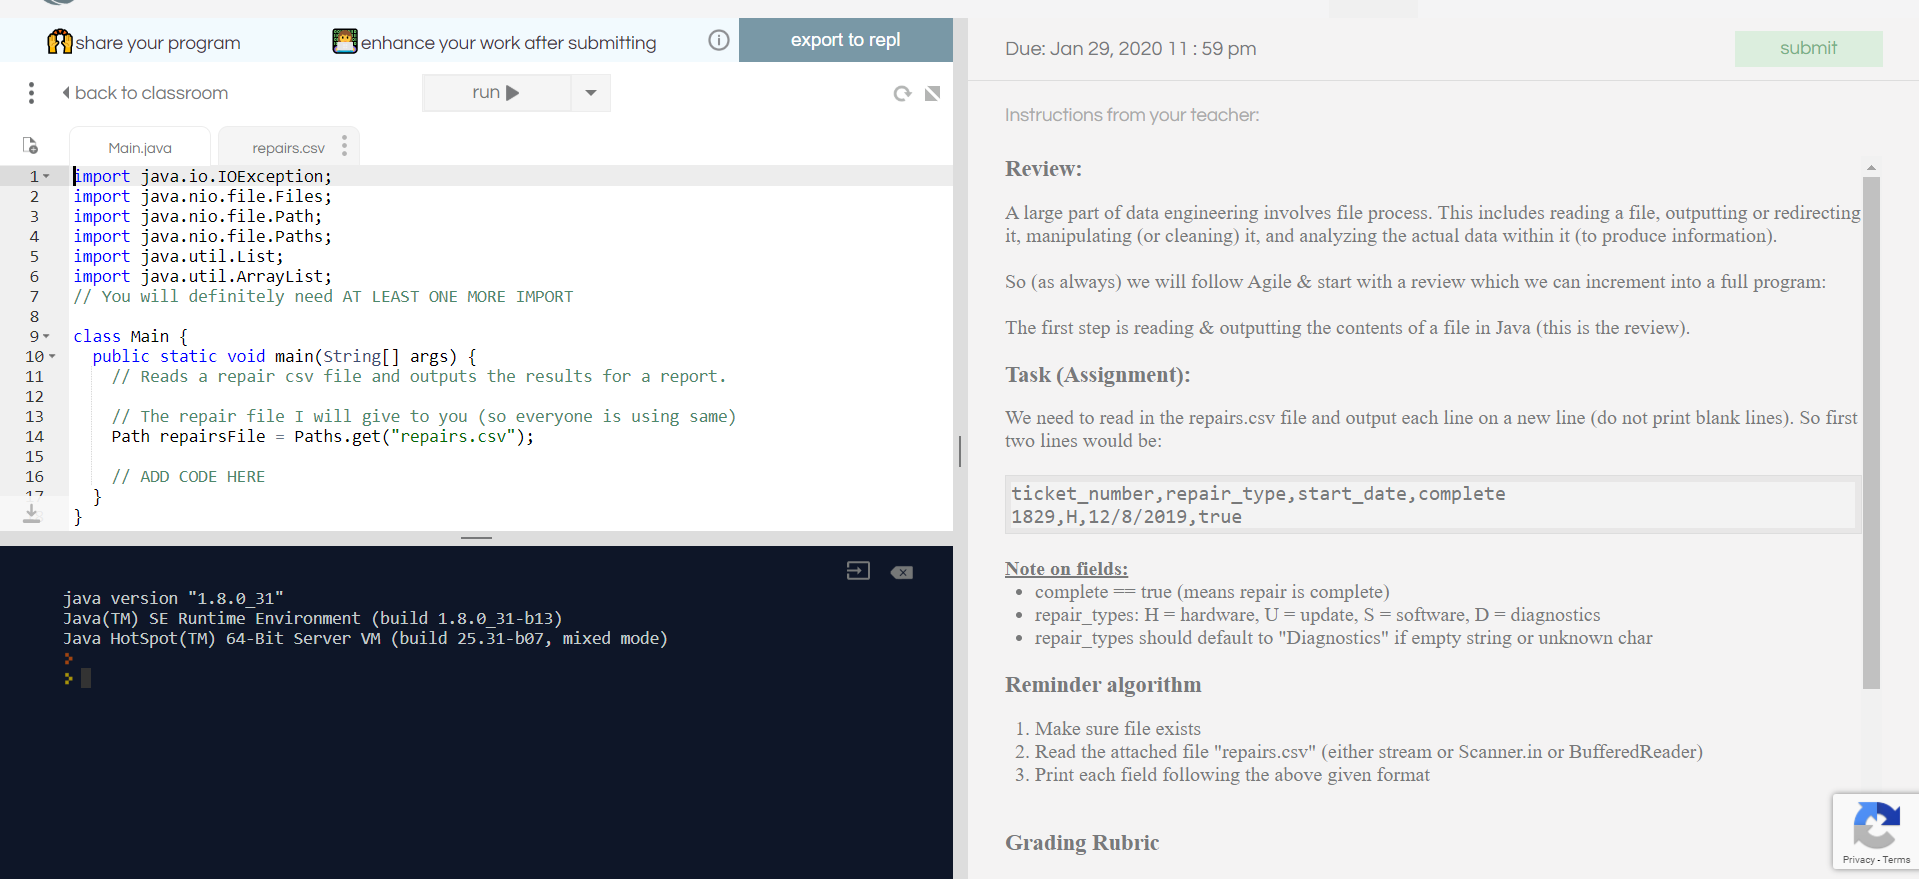Click the download icon below line numbers
The image size is (1919, 879).
pos(32,513)
